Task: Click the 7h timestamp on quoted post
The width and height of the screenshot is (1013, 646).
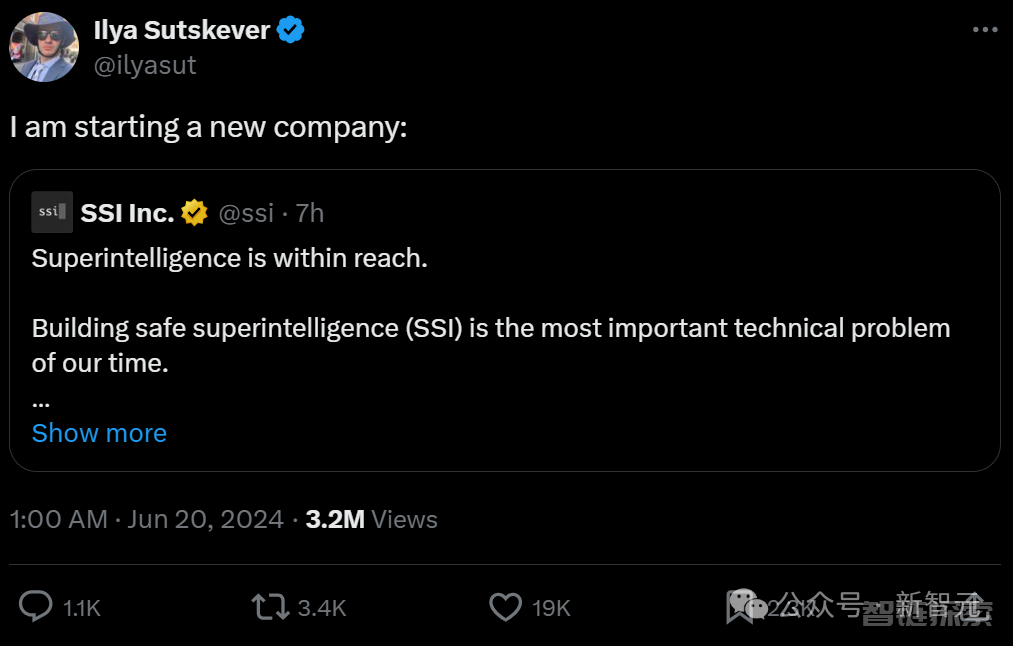Action: 310,213
